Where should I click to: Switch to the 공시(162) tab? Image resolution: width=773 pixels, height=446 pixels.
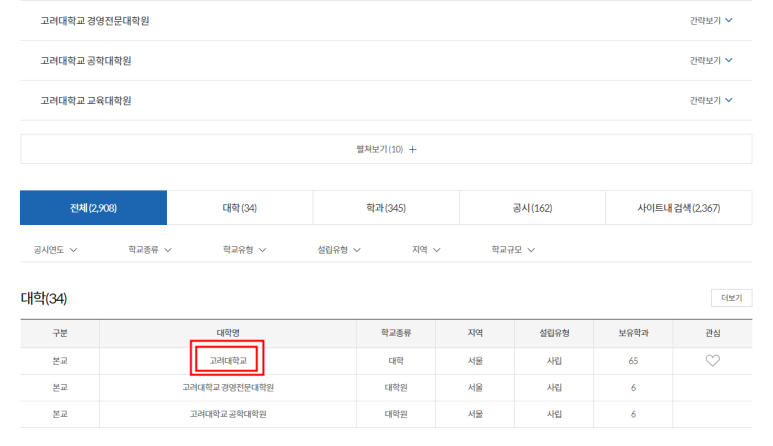[532, 208]
